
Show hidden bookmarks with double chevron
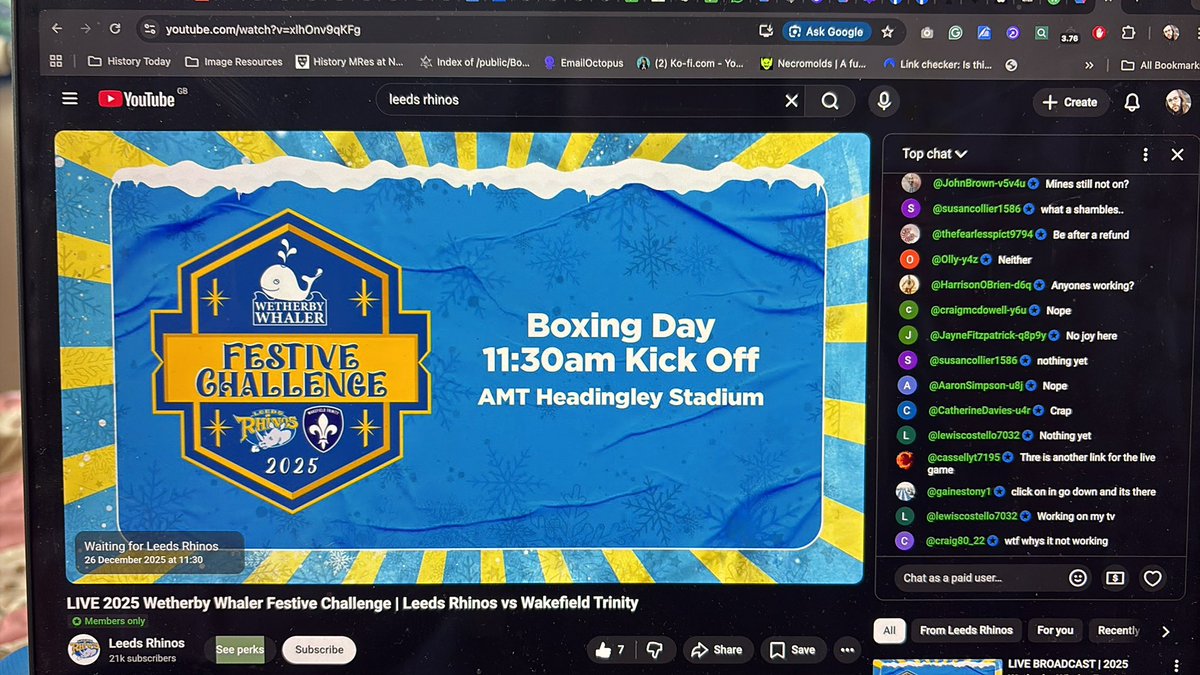[1089, 65]
